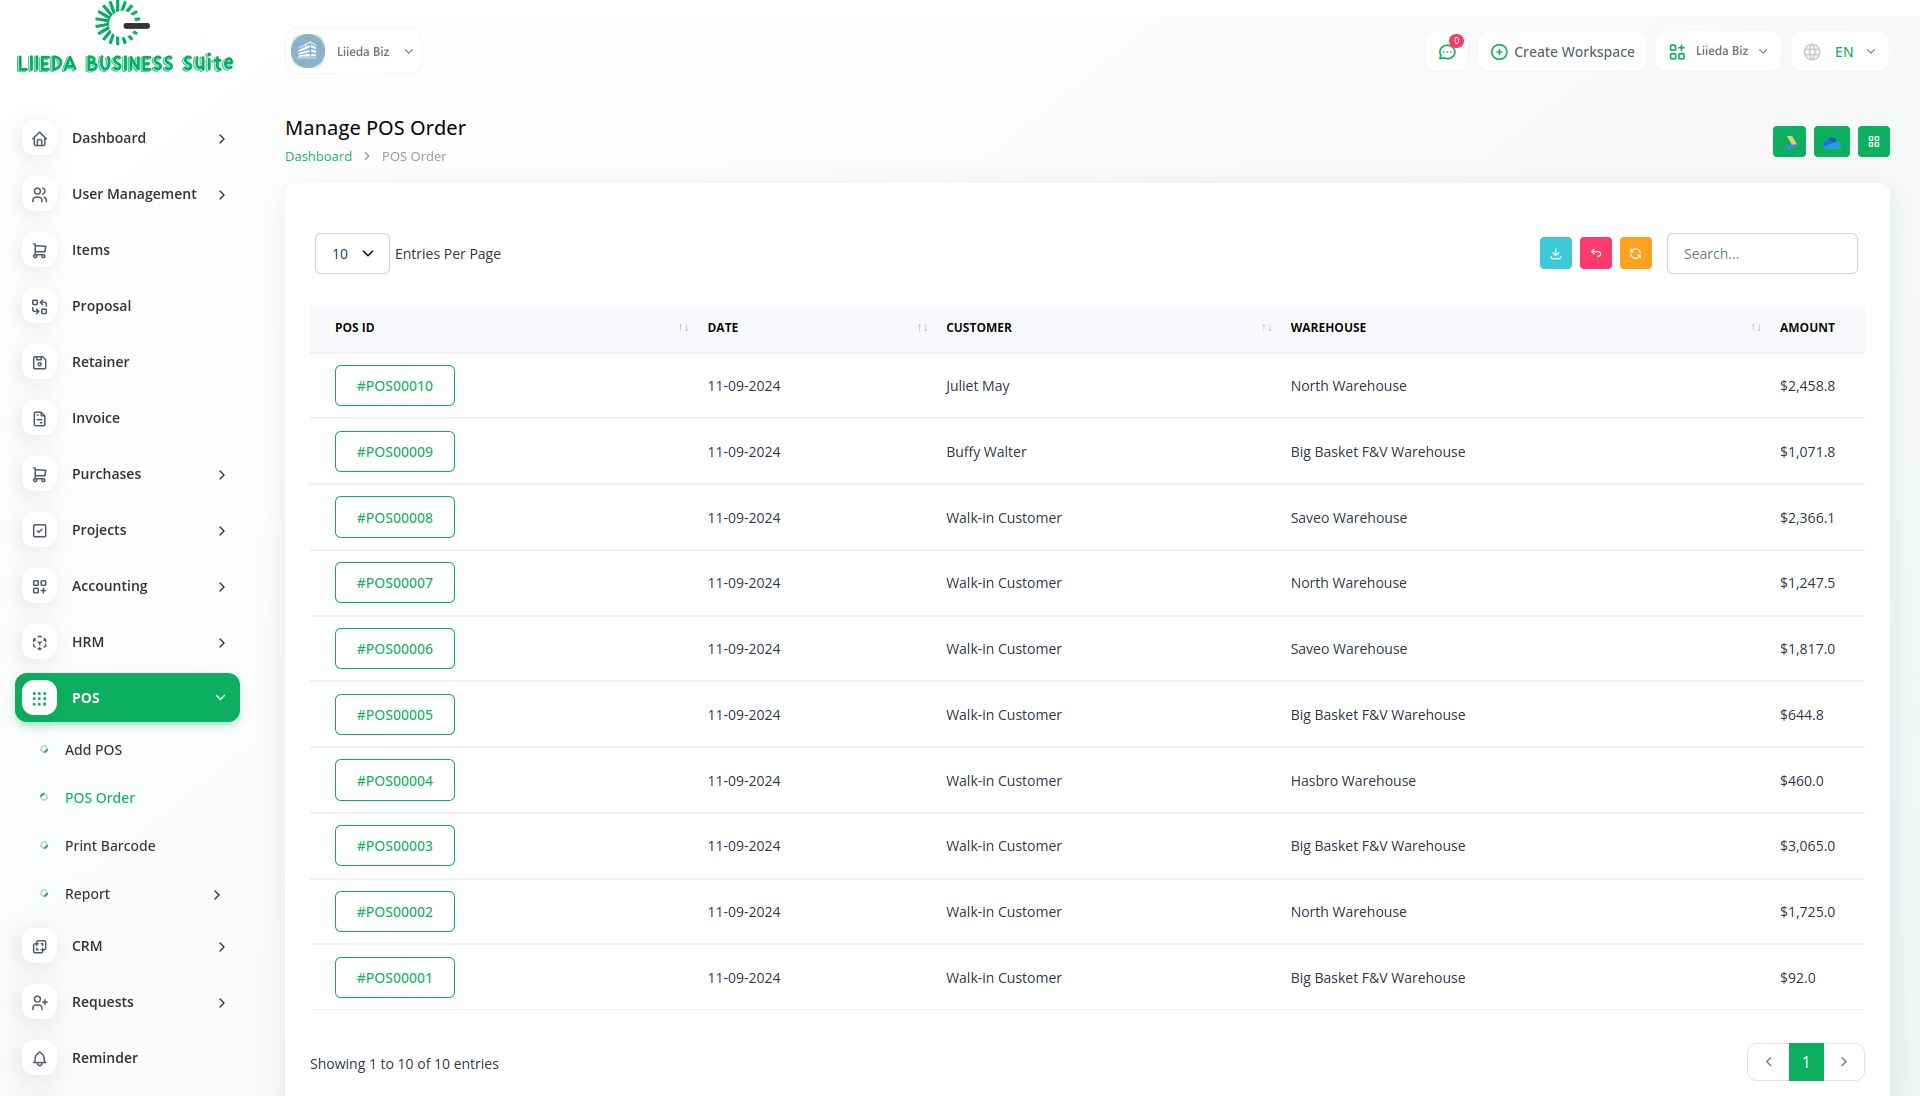The width and height of the screenshot is (1920, 1096).
Task: Switch to grid view icon
Action: pyautogui.click(x=1873, y=142)
